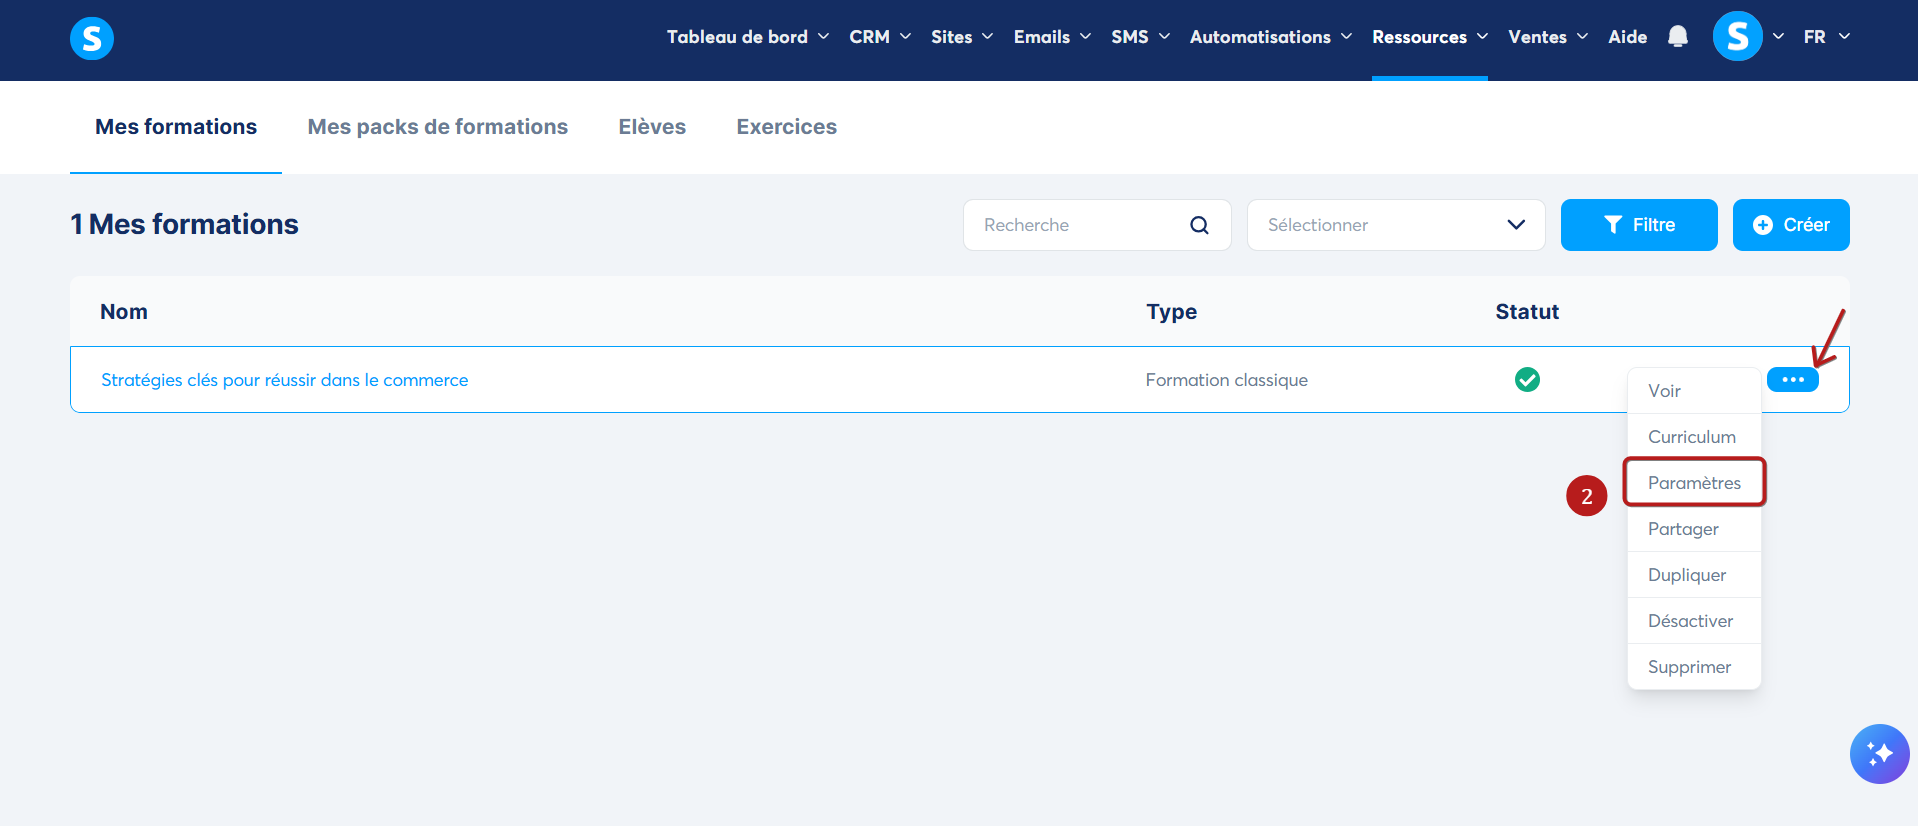Expand the Ressources menu
The width and height of the screenshot is (1918, 826).
[x=1430, y=37]
